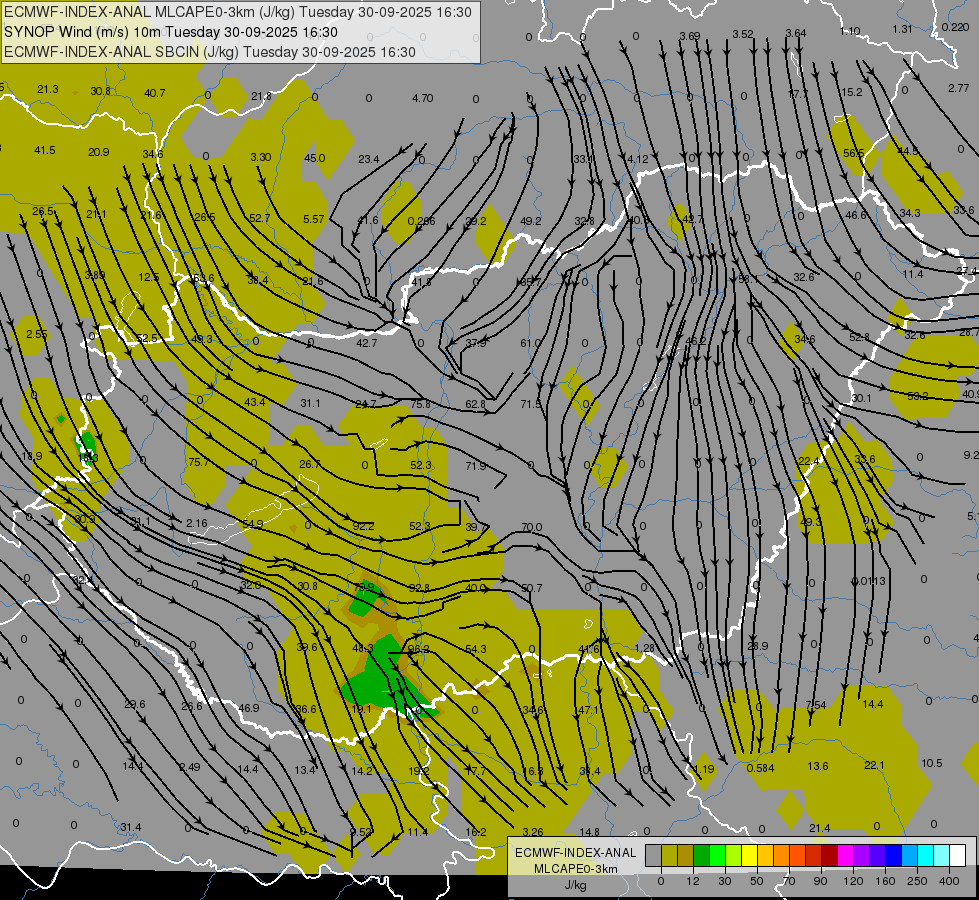The height and width of the screenshot is (900, 979).
Task: Click the map value 22.1
Action: 874,765
